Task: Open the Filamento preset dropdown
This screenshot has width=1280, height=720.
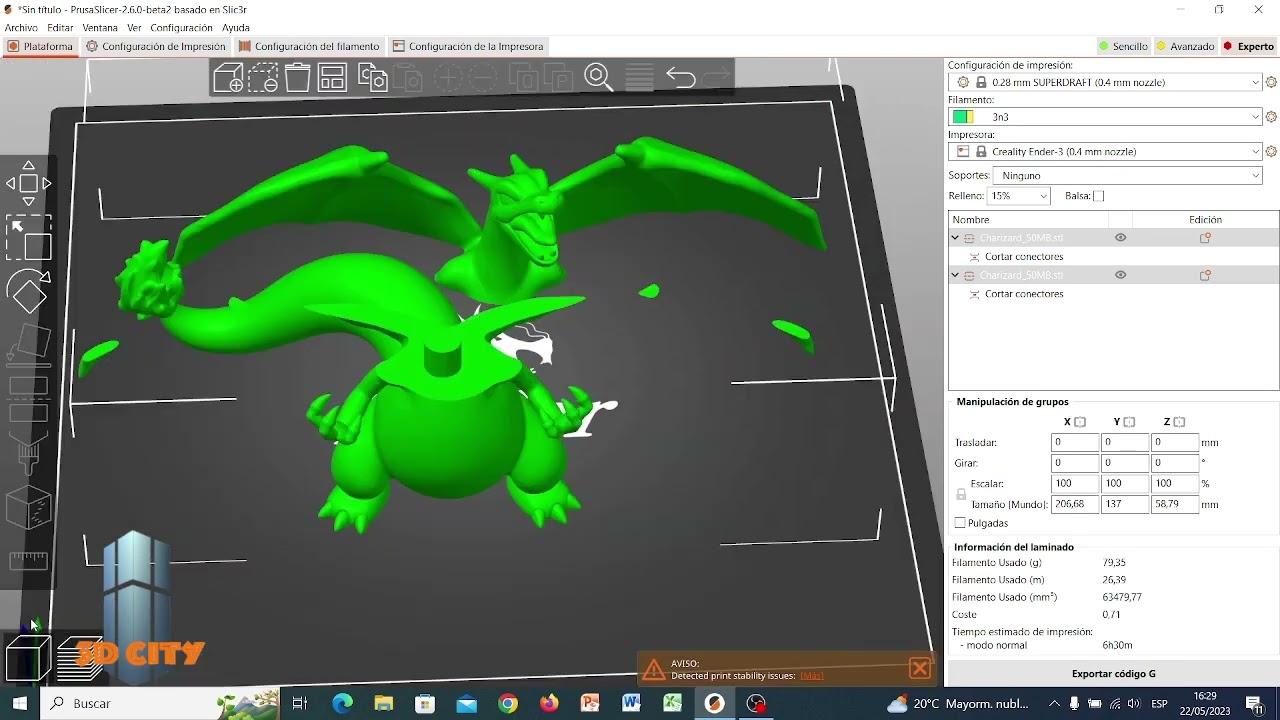Action: point(1105,117)
